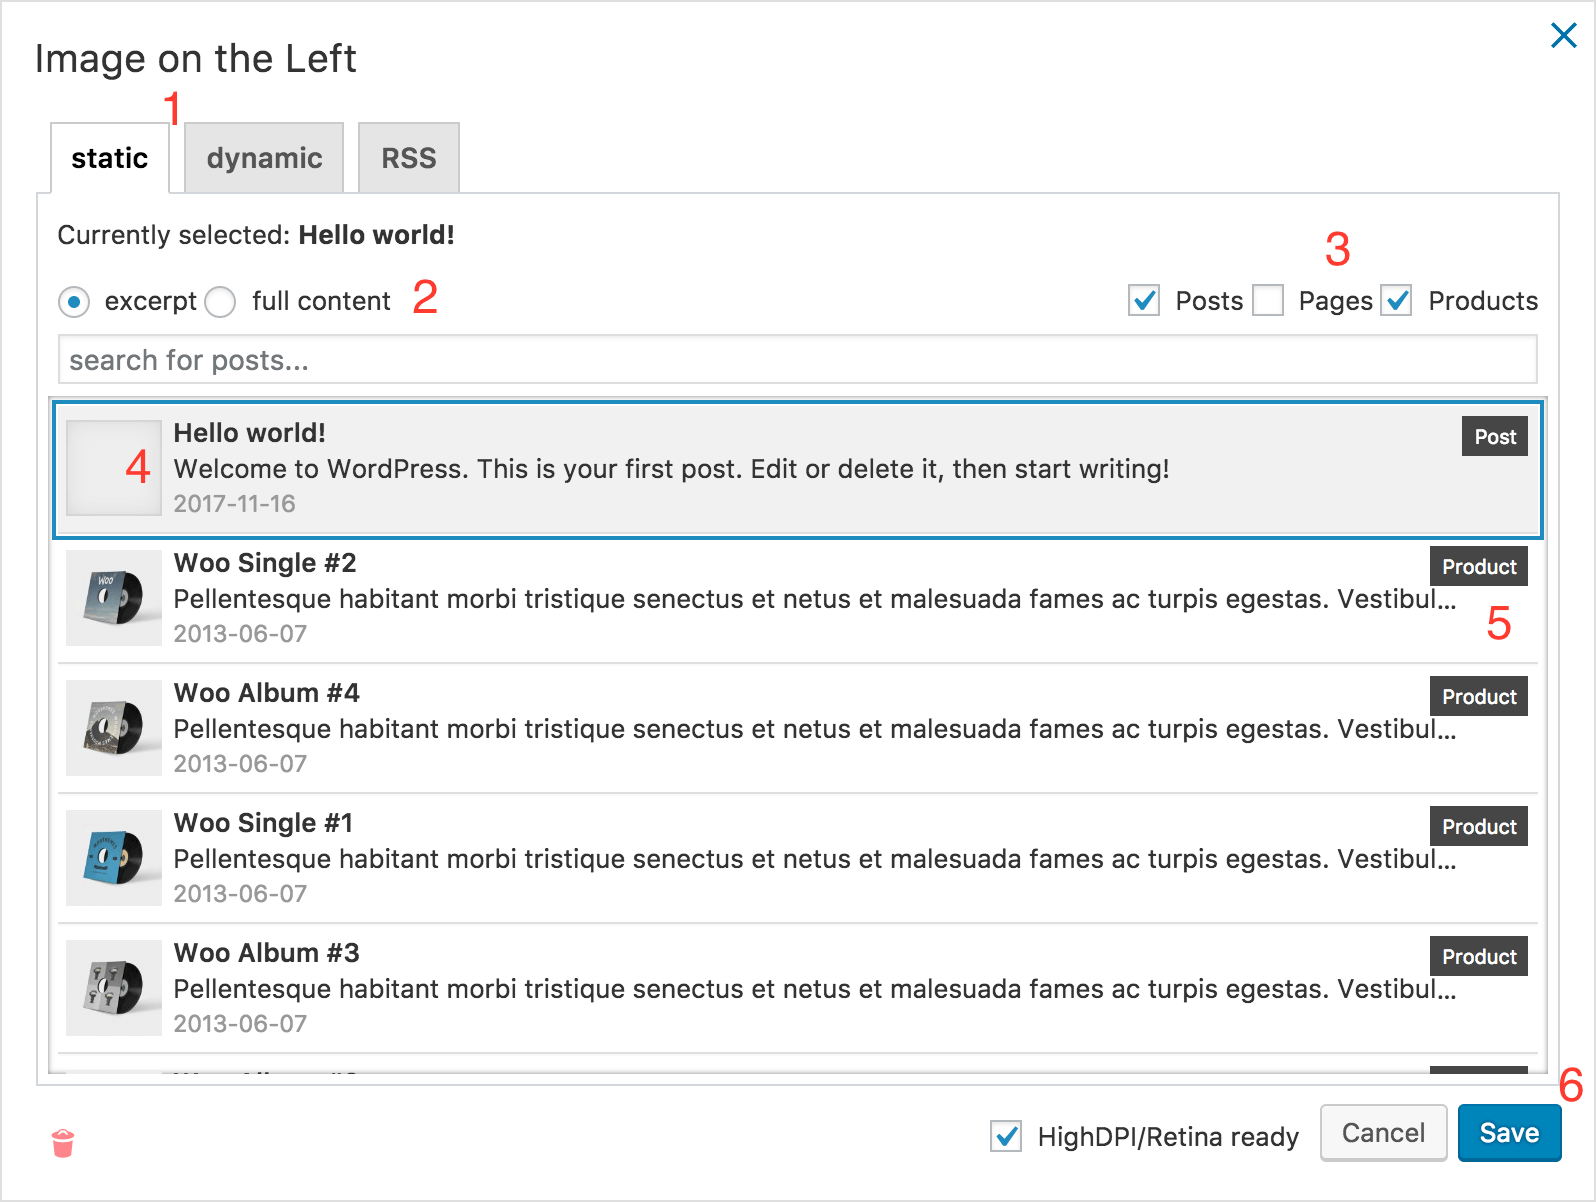Enable the Pages checkbox
The height and width of the screenshot is (1202, 1596).
1268,301
